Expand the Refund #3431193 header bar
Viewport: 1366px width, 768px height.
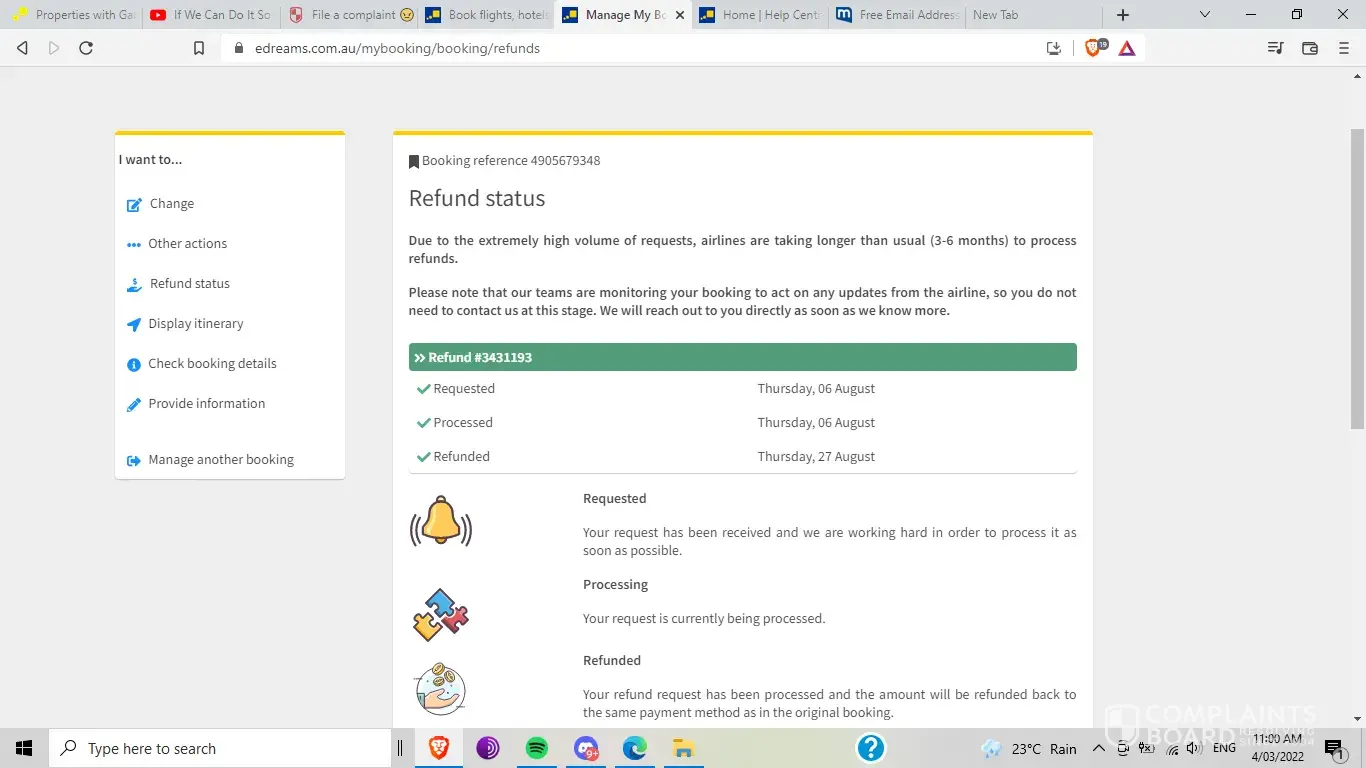[x=742, y=357]
